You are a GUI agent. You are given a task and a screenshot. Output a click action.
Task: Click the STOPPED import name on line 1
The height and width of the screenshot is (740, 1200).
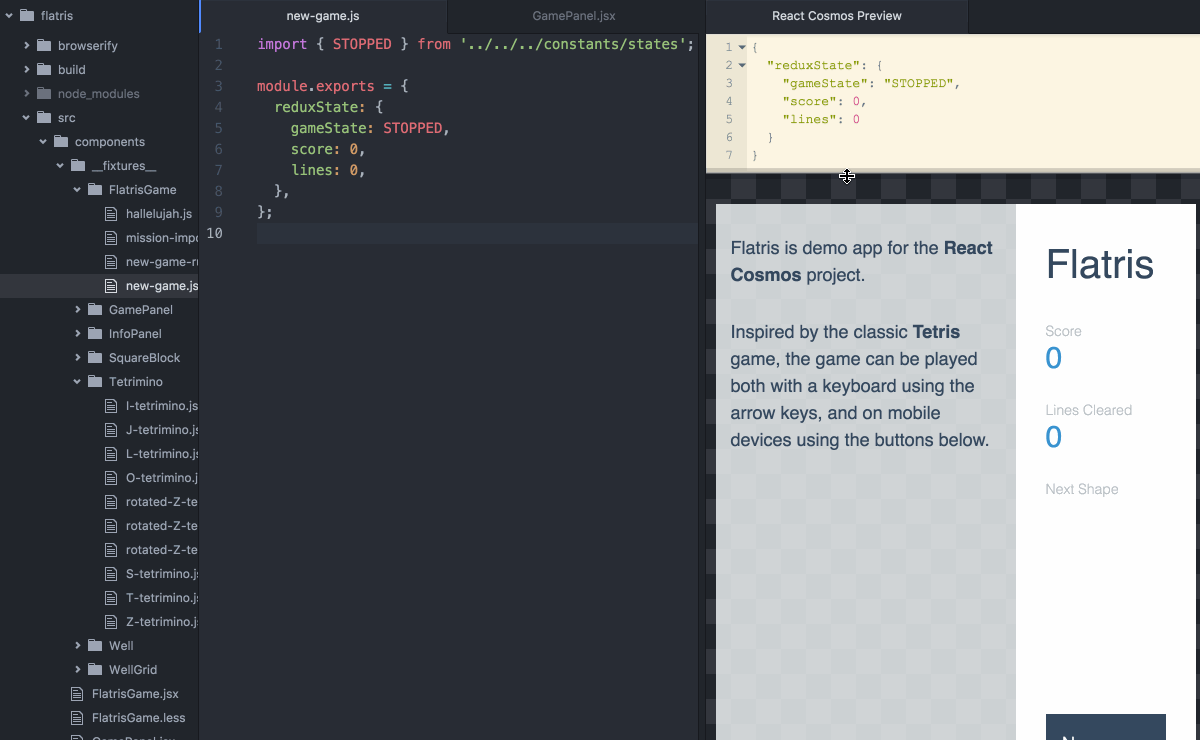(x=362, y=44)
